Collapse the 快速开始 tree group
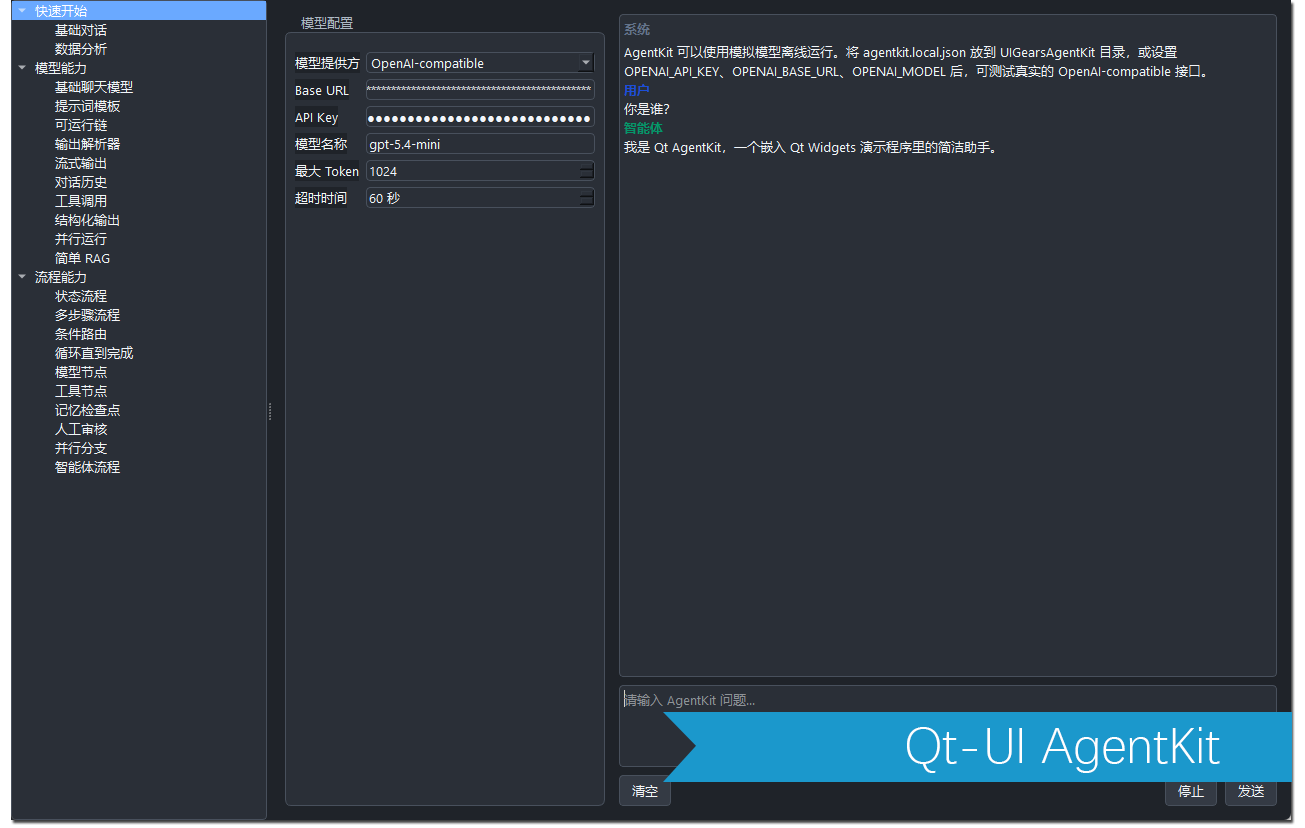This screenshot has width=1305, height=828. tap(23, 11)
